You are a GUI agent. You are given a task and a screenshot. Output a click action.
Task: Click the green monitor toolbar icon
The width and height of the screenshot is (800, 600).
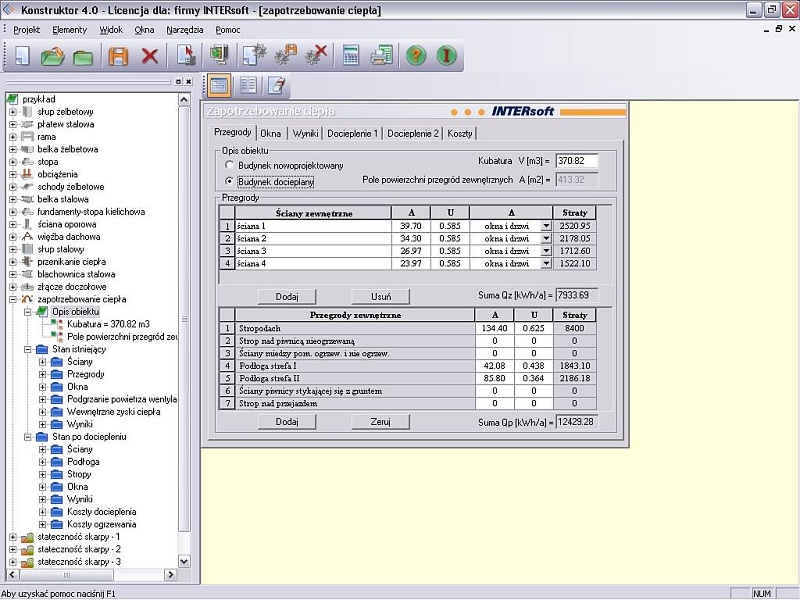tap(219, 55)
